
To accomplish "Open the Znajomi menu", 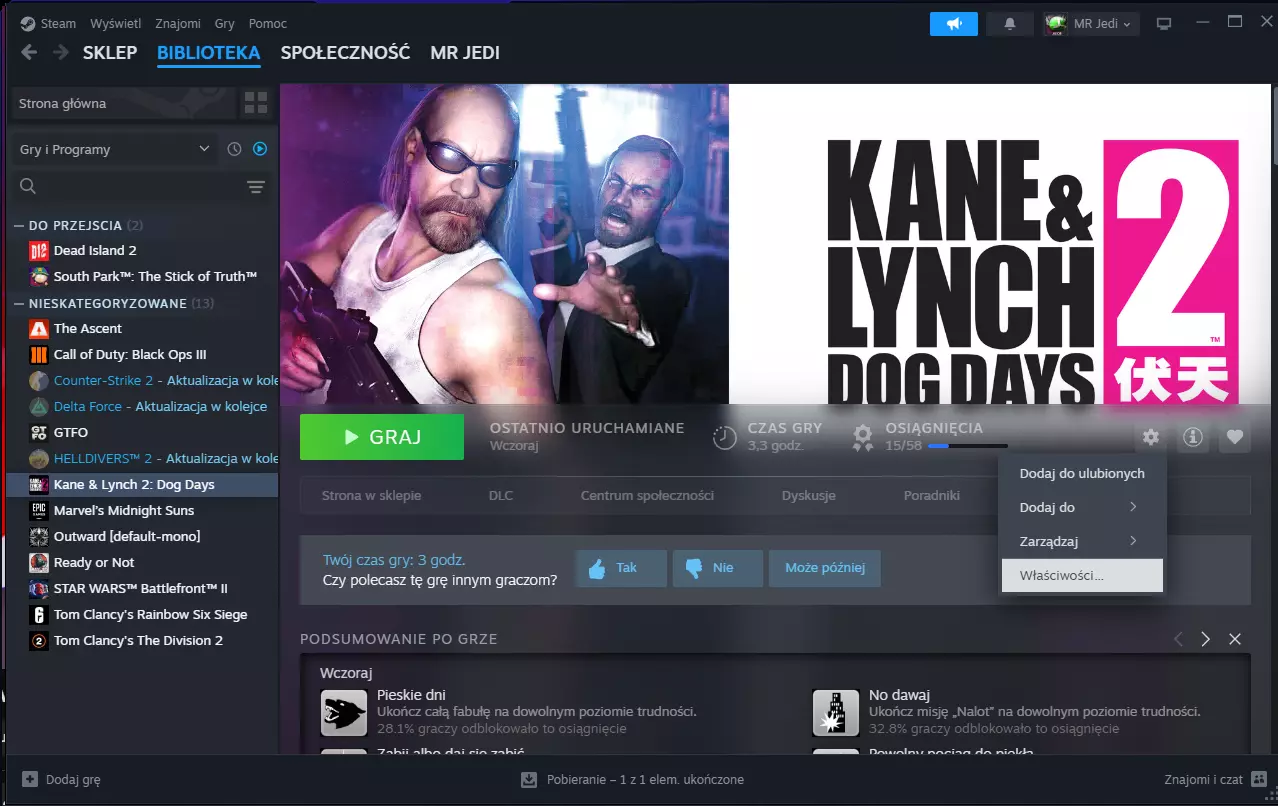I will pyautogui.click(x=177, y=23).
